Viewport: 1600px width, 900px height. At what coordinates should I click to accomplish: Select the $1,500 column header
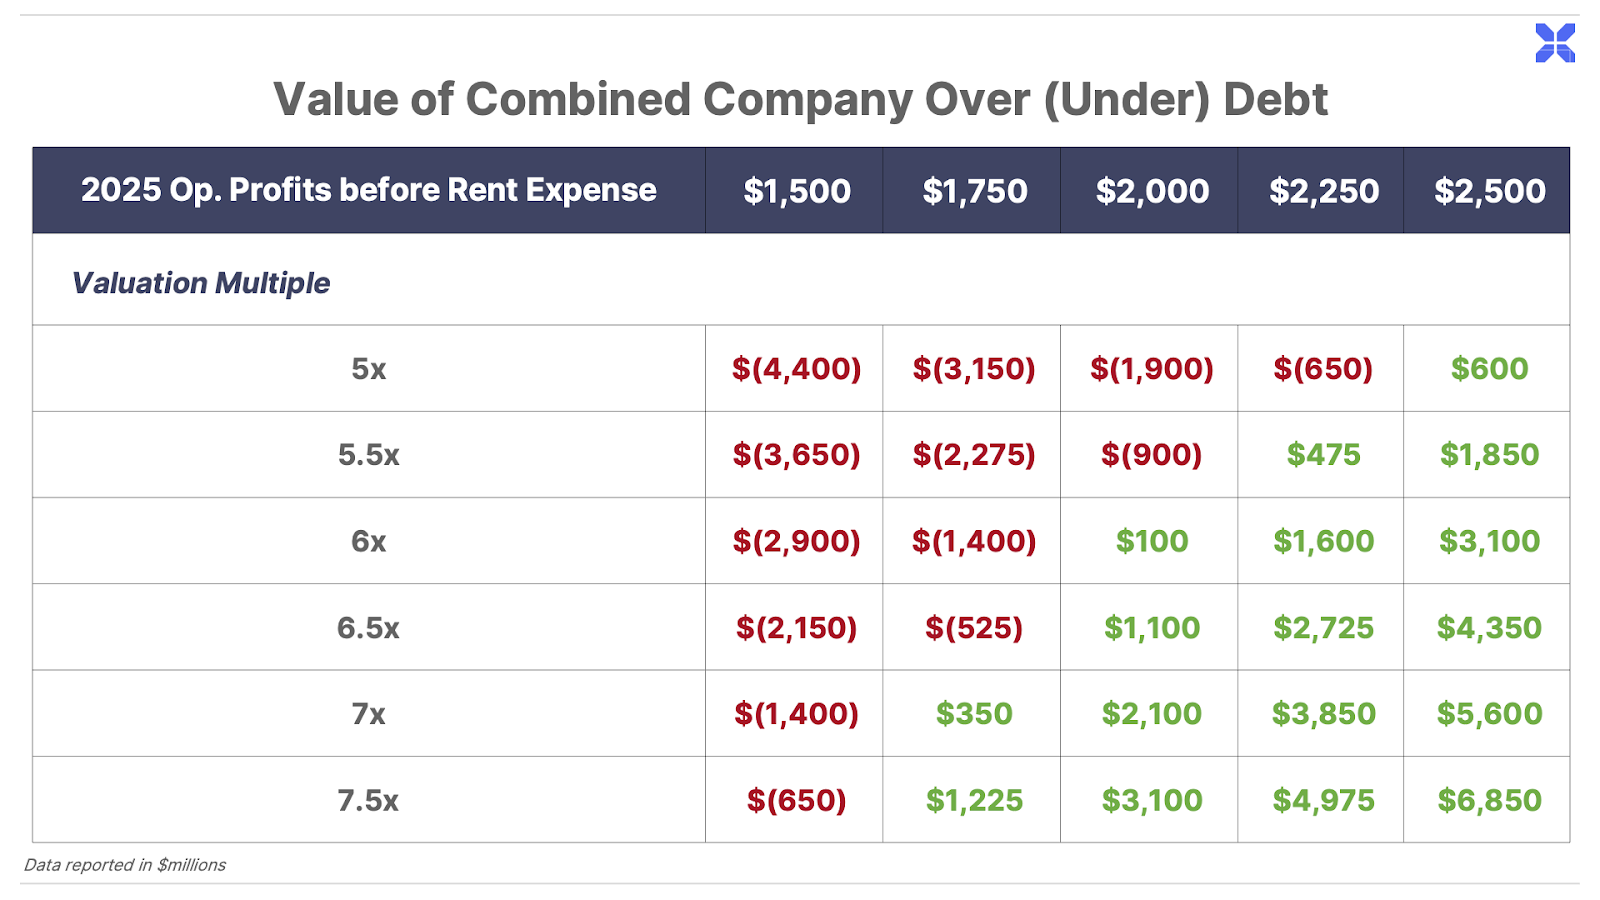796,191
